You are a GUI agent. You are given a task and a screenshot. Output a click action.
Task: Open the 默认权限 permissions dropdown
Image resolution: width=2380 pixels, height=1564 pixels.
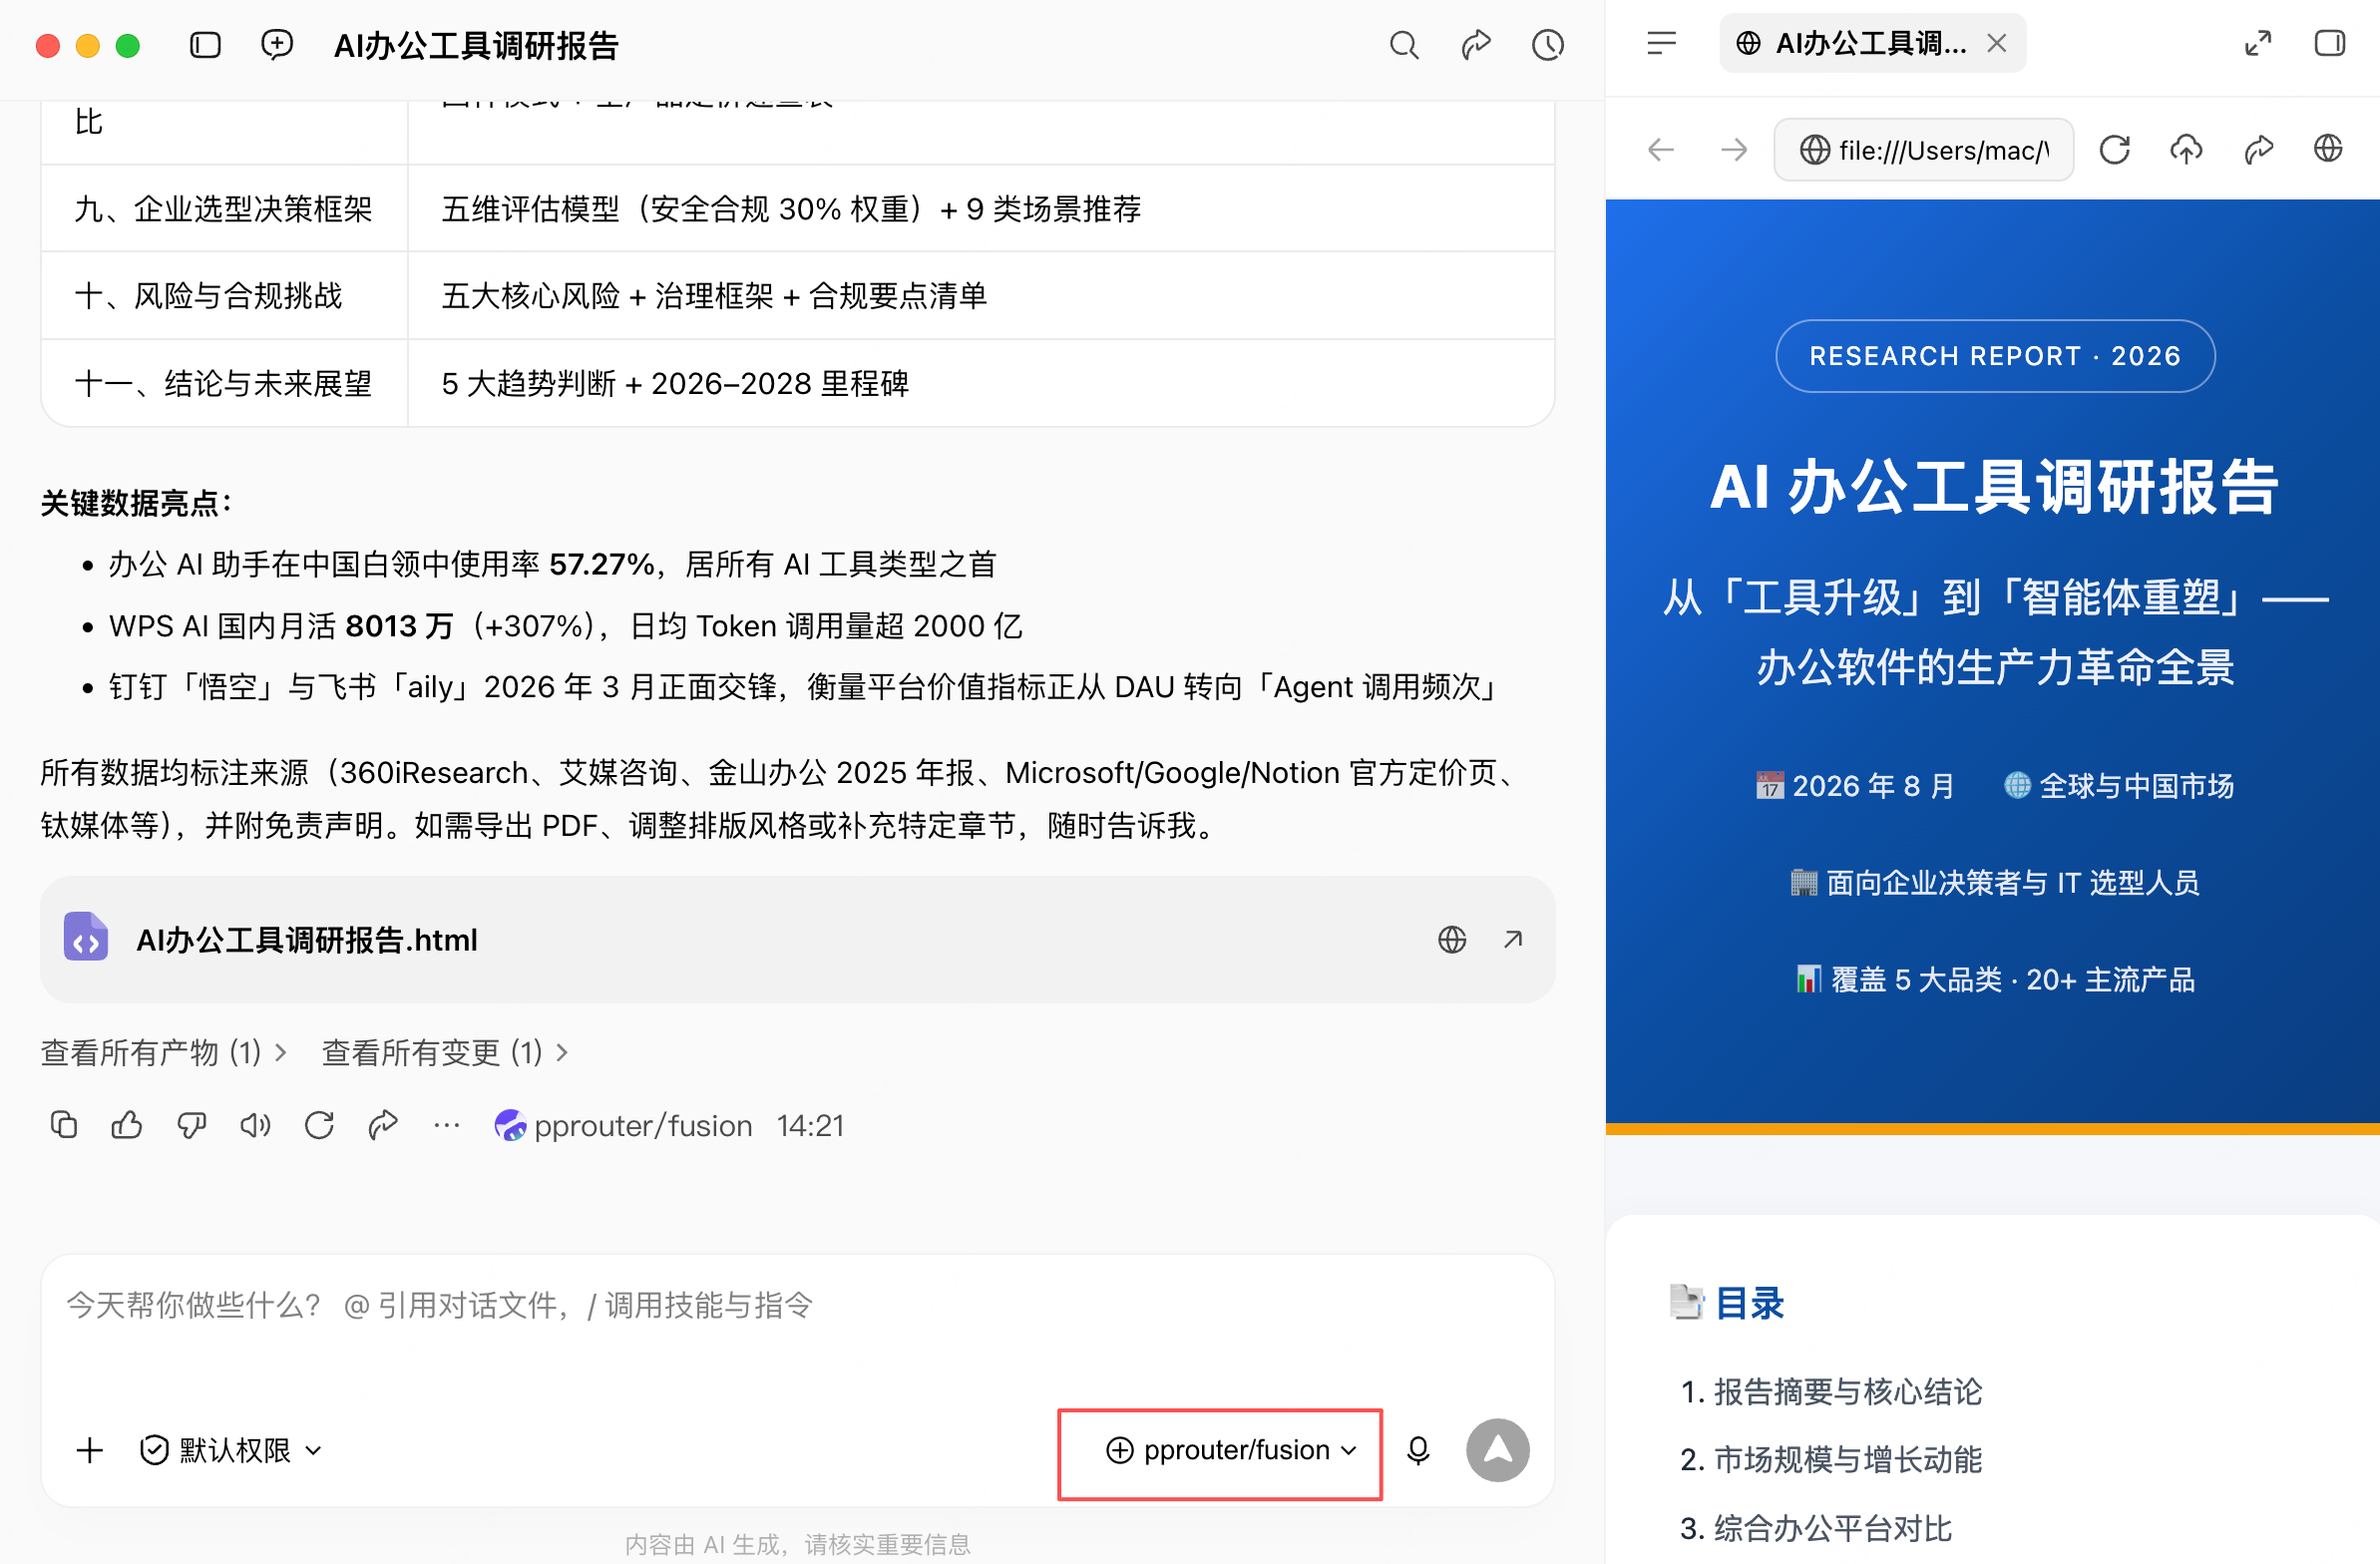[x=232, y=1450]
